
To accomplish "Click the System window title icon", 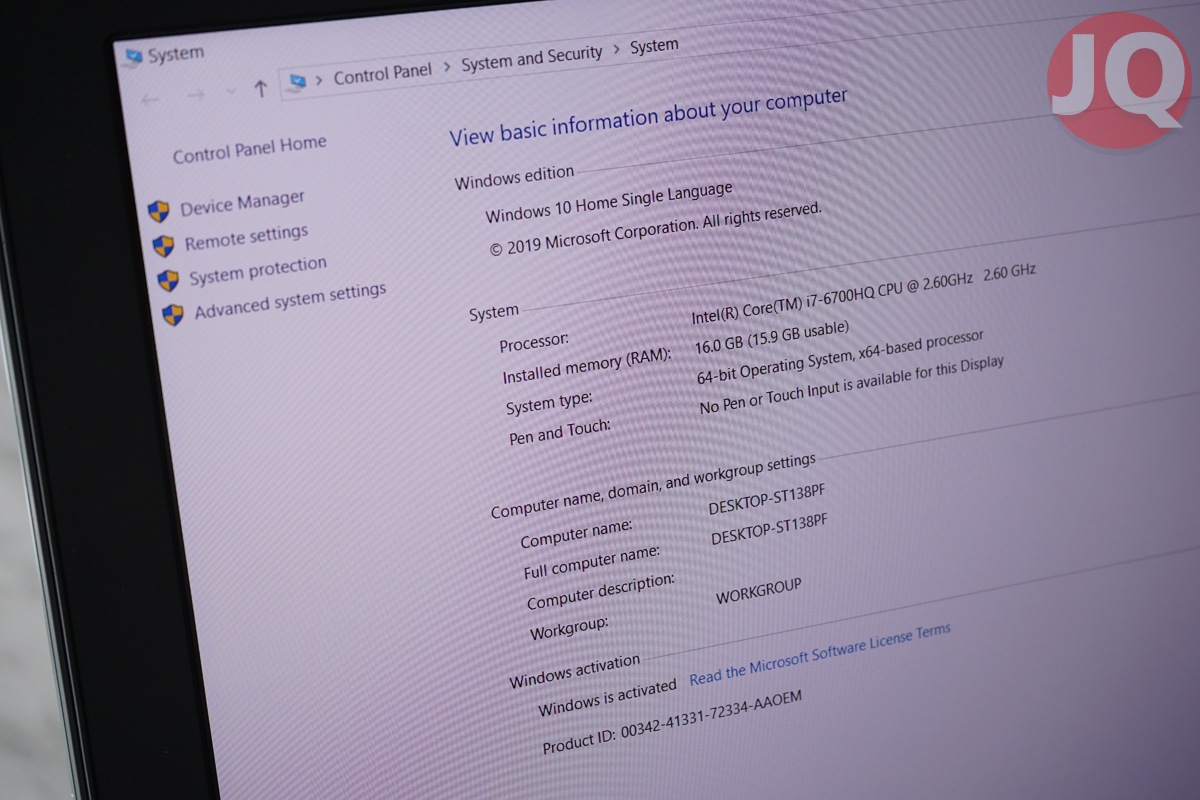I will (x=132, y=58).
